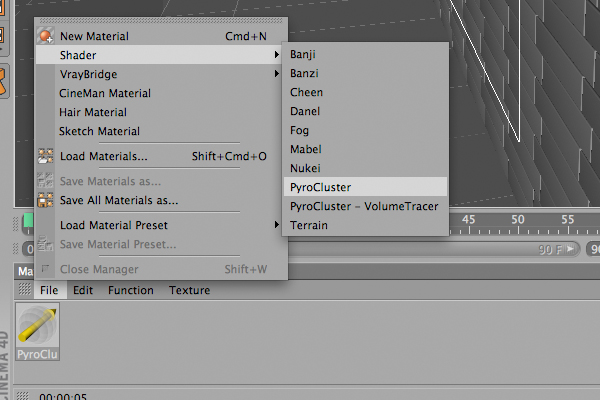
Task: Expand the VrayBridge submenu arrow
Action: pos(276,73)
